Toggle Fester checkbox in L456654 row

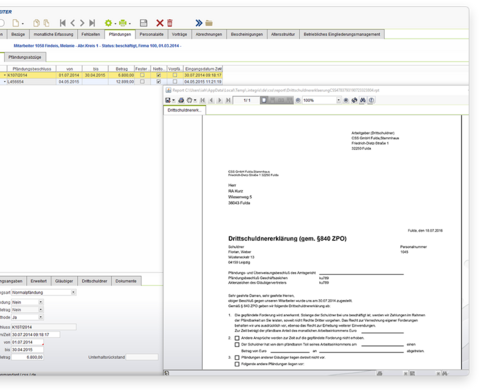pos(142,81)
